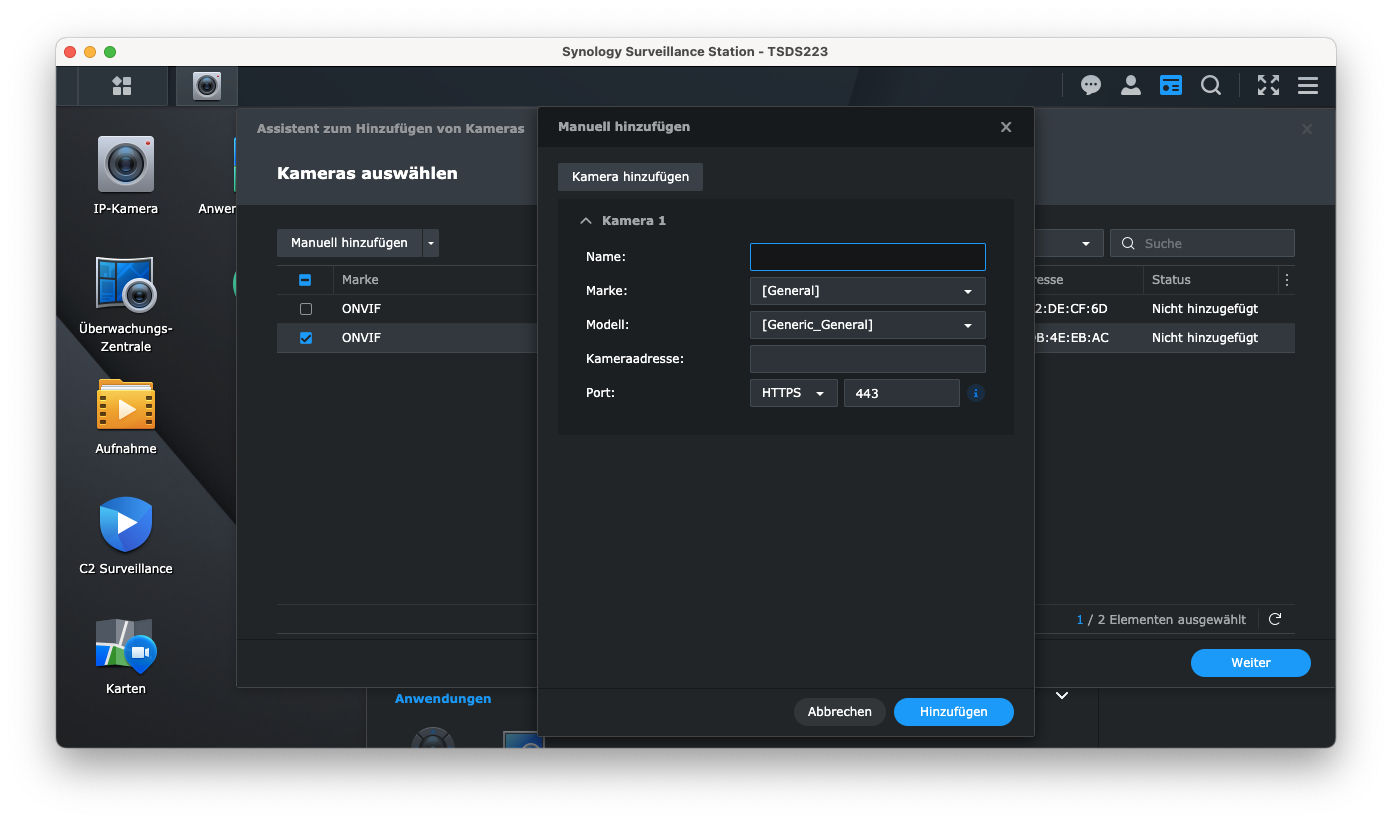This screenshot has width=1392, height=822.
Task: Open the Marke dropdown
Action: click(x=867, y=291)
